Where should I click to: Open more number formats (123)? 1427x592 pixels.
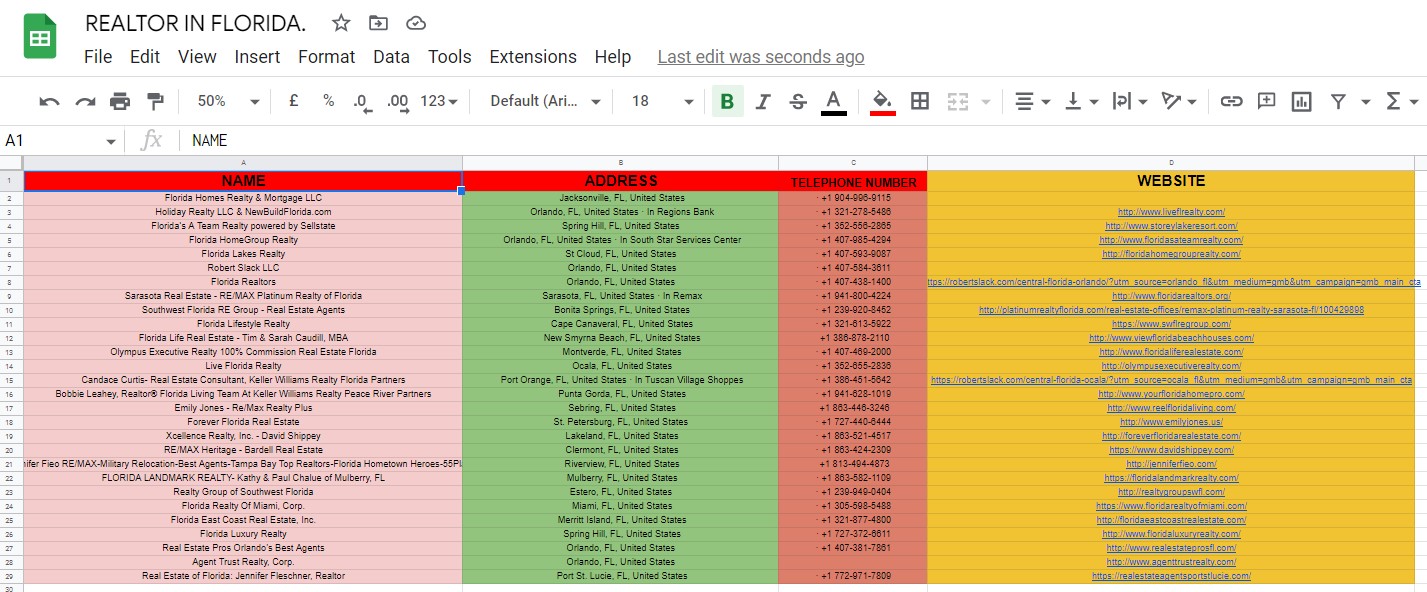coord(439,101)
